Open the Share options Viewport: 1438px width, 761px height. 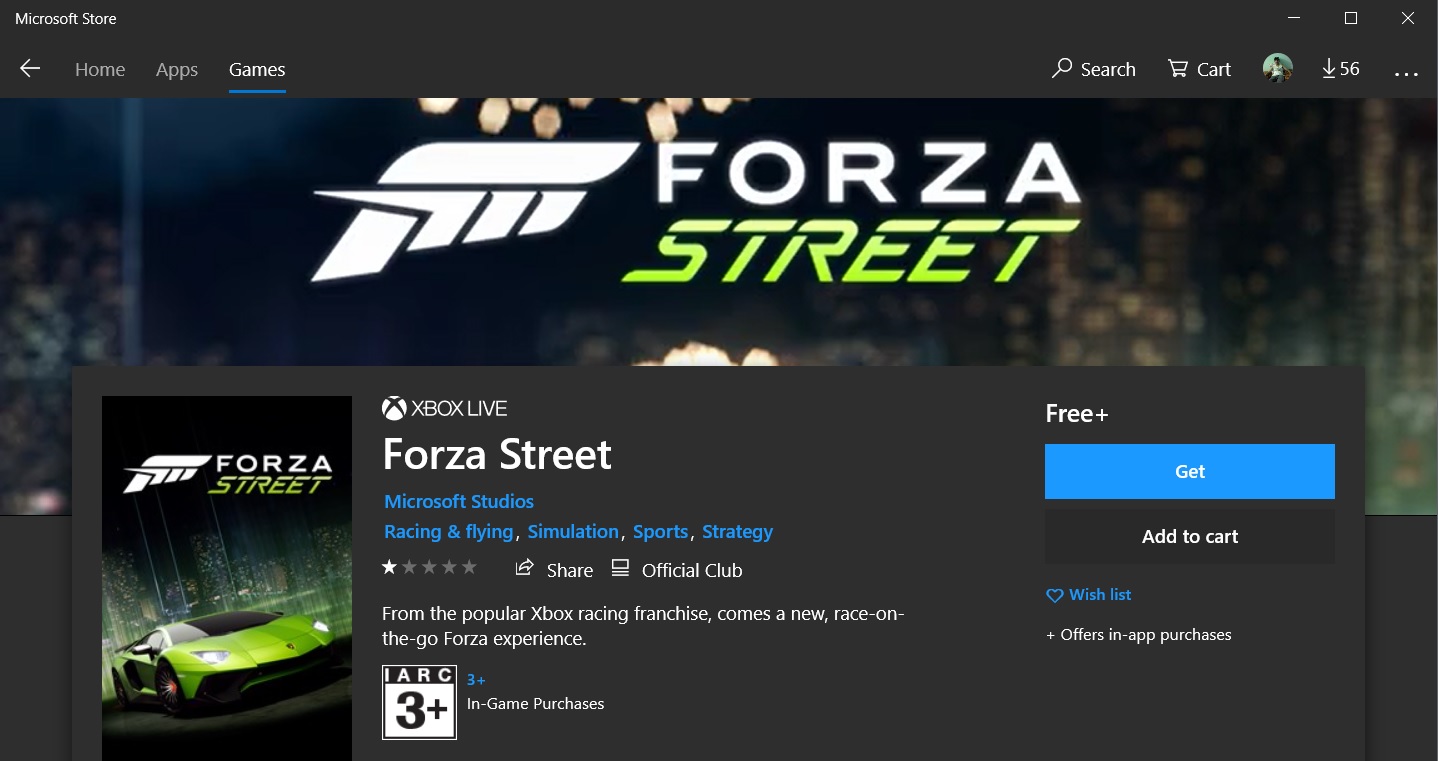(x=553, y=569)
